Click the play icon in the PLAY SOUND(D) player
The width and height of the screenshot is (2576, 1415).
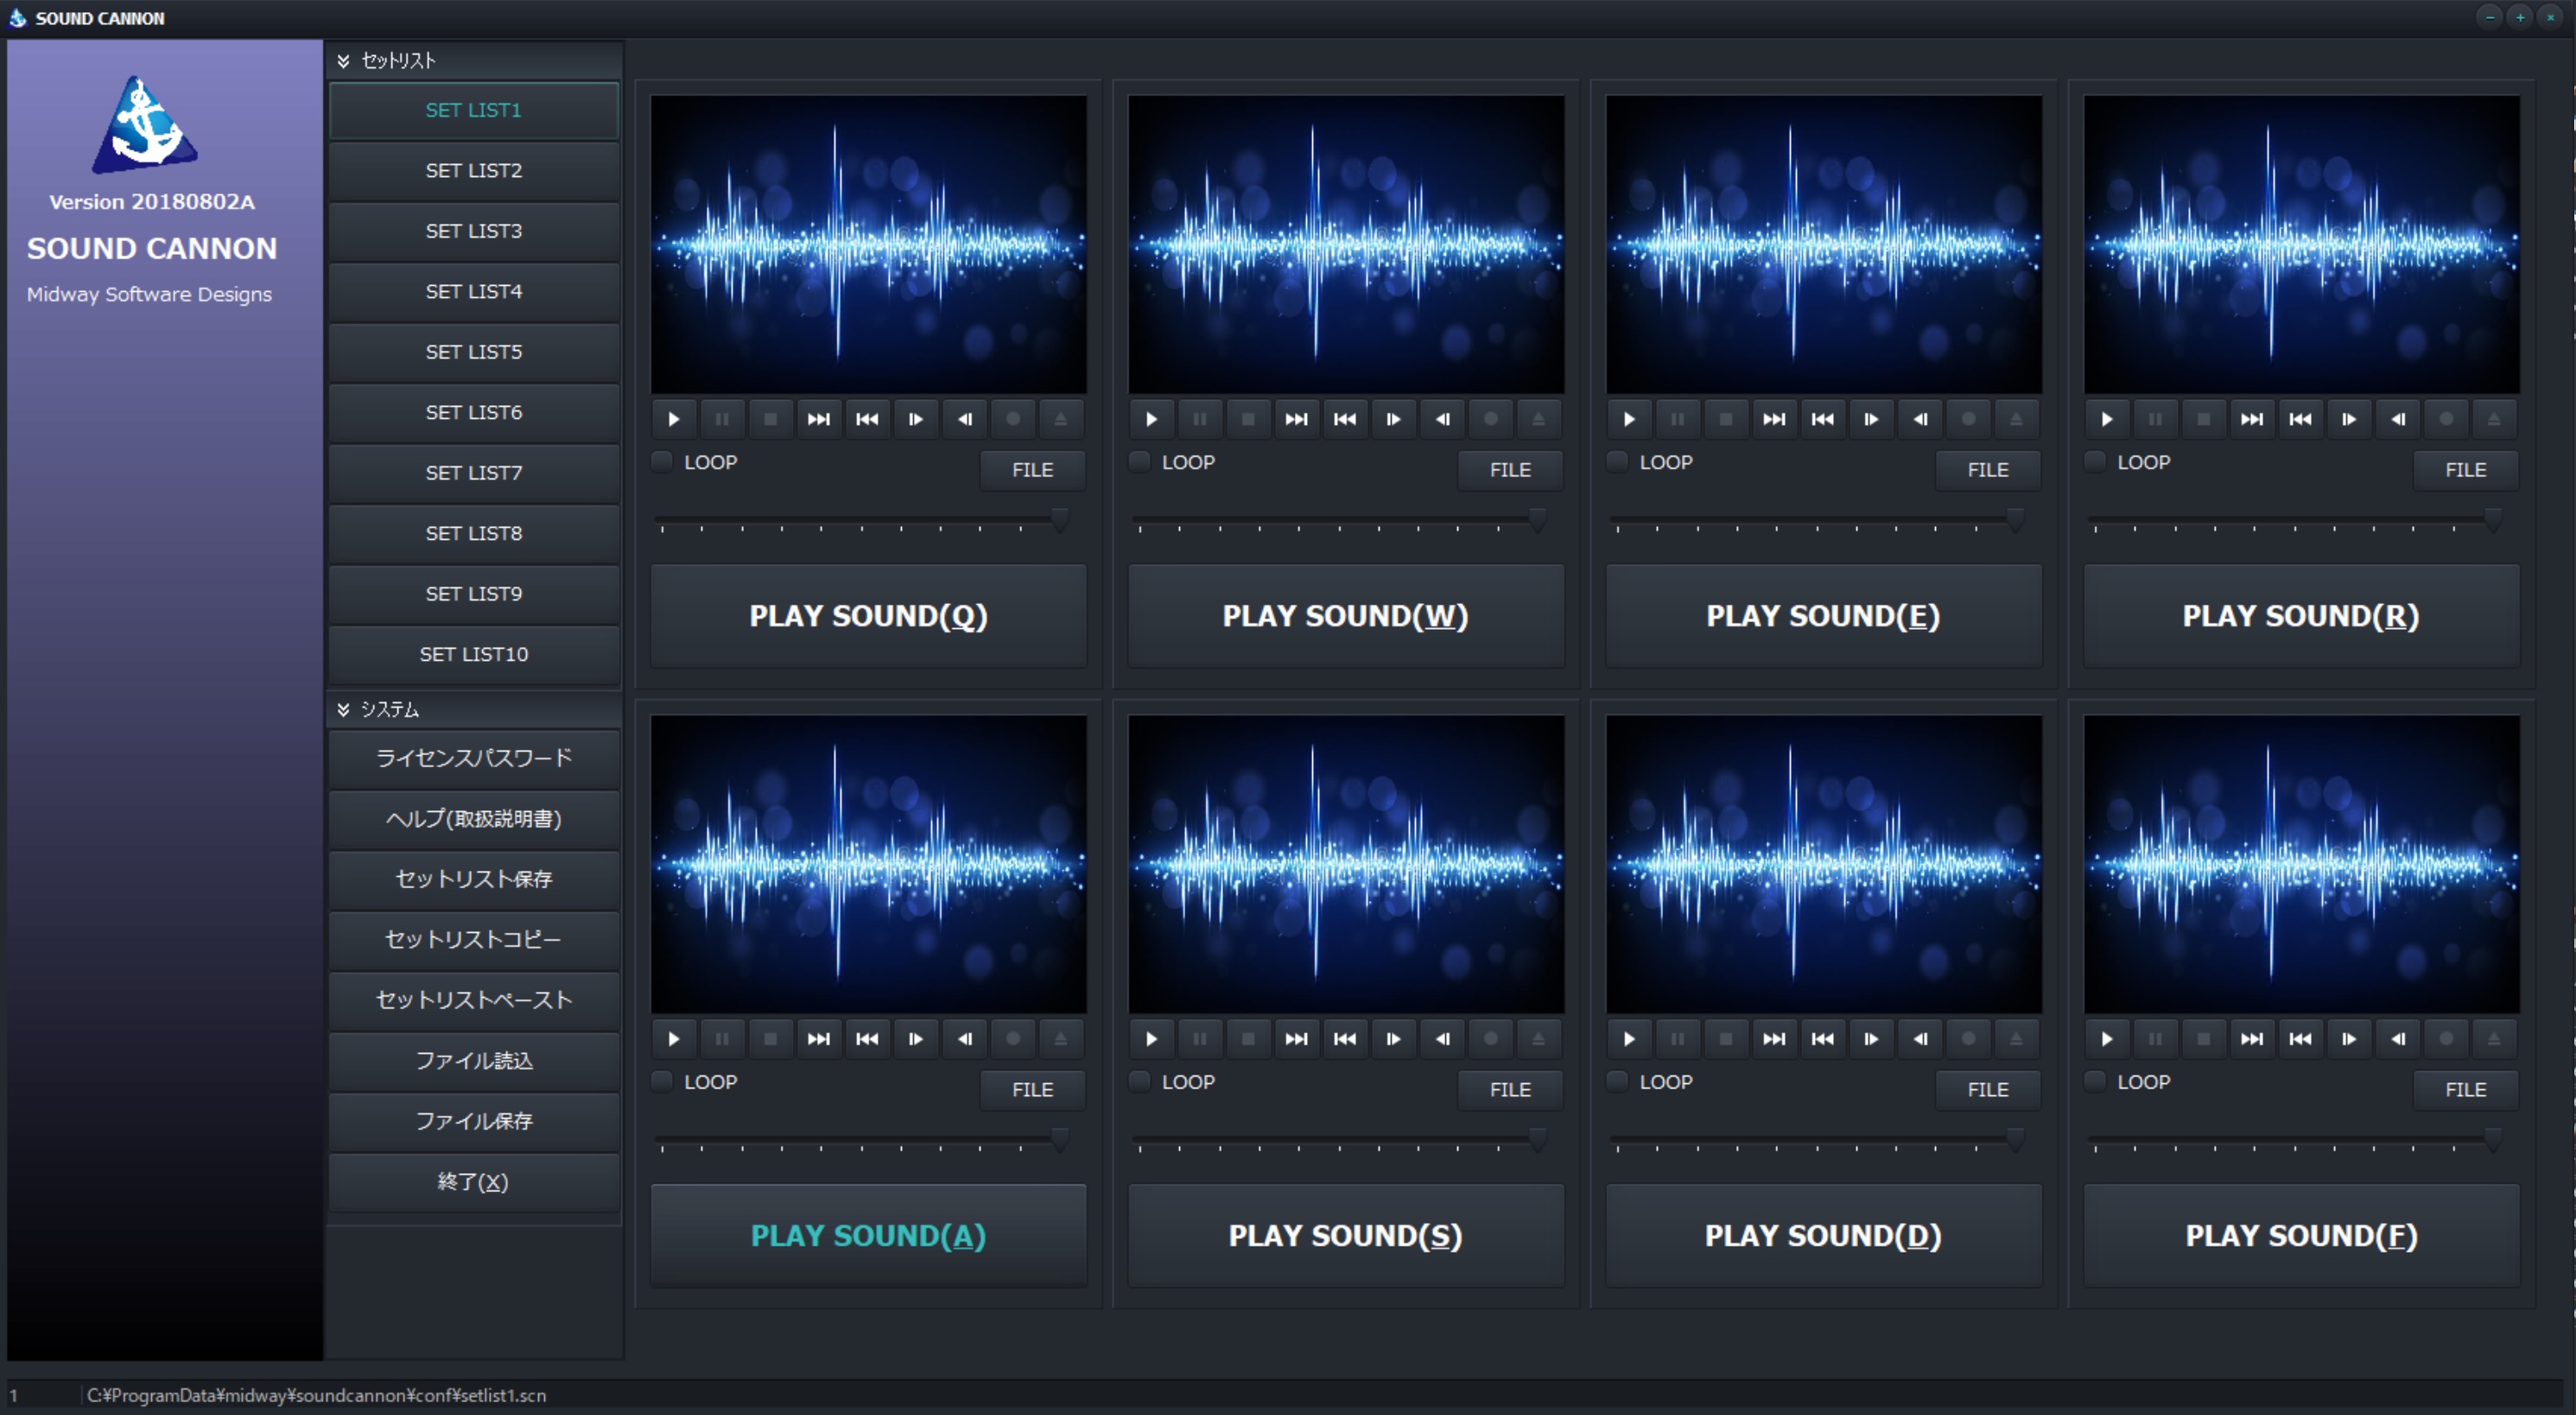pyautogui.click(x=1630, y=1039)
